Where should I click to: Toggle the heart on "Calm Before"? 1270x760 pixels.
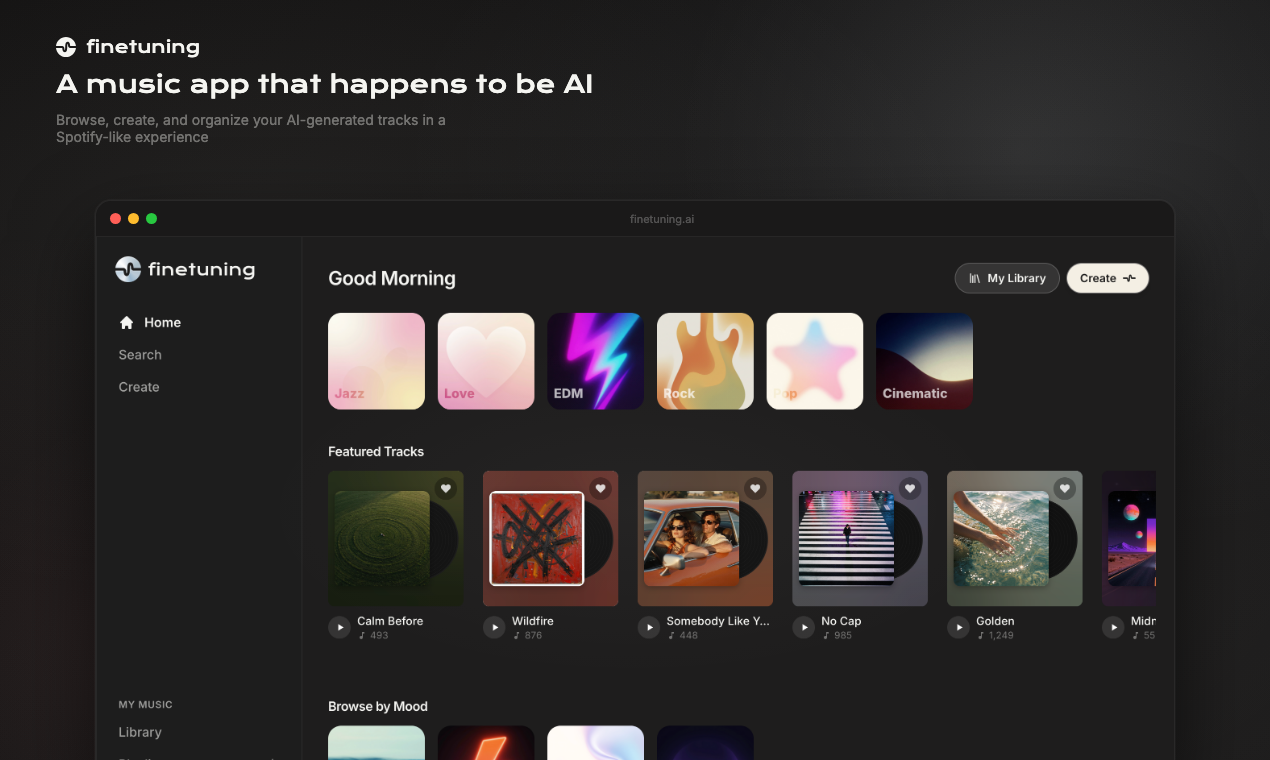[x=446, y=488]
